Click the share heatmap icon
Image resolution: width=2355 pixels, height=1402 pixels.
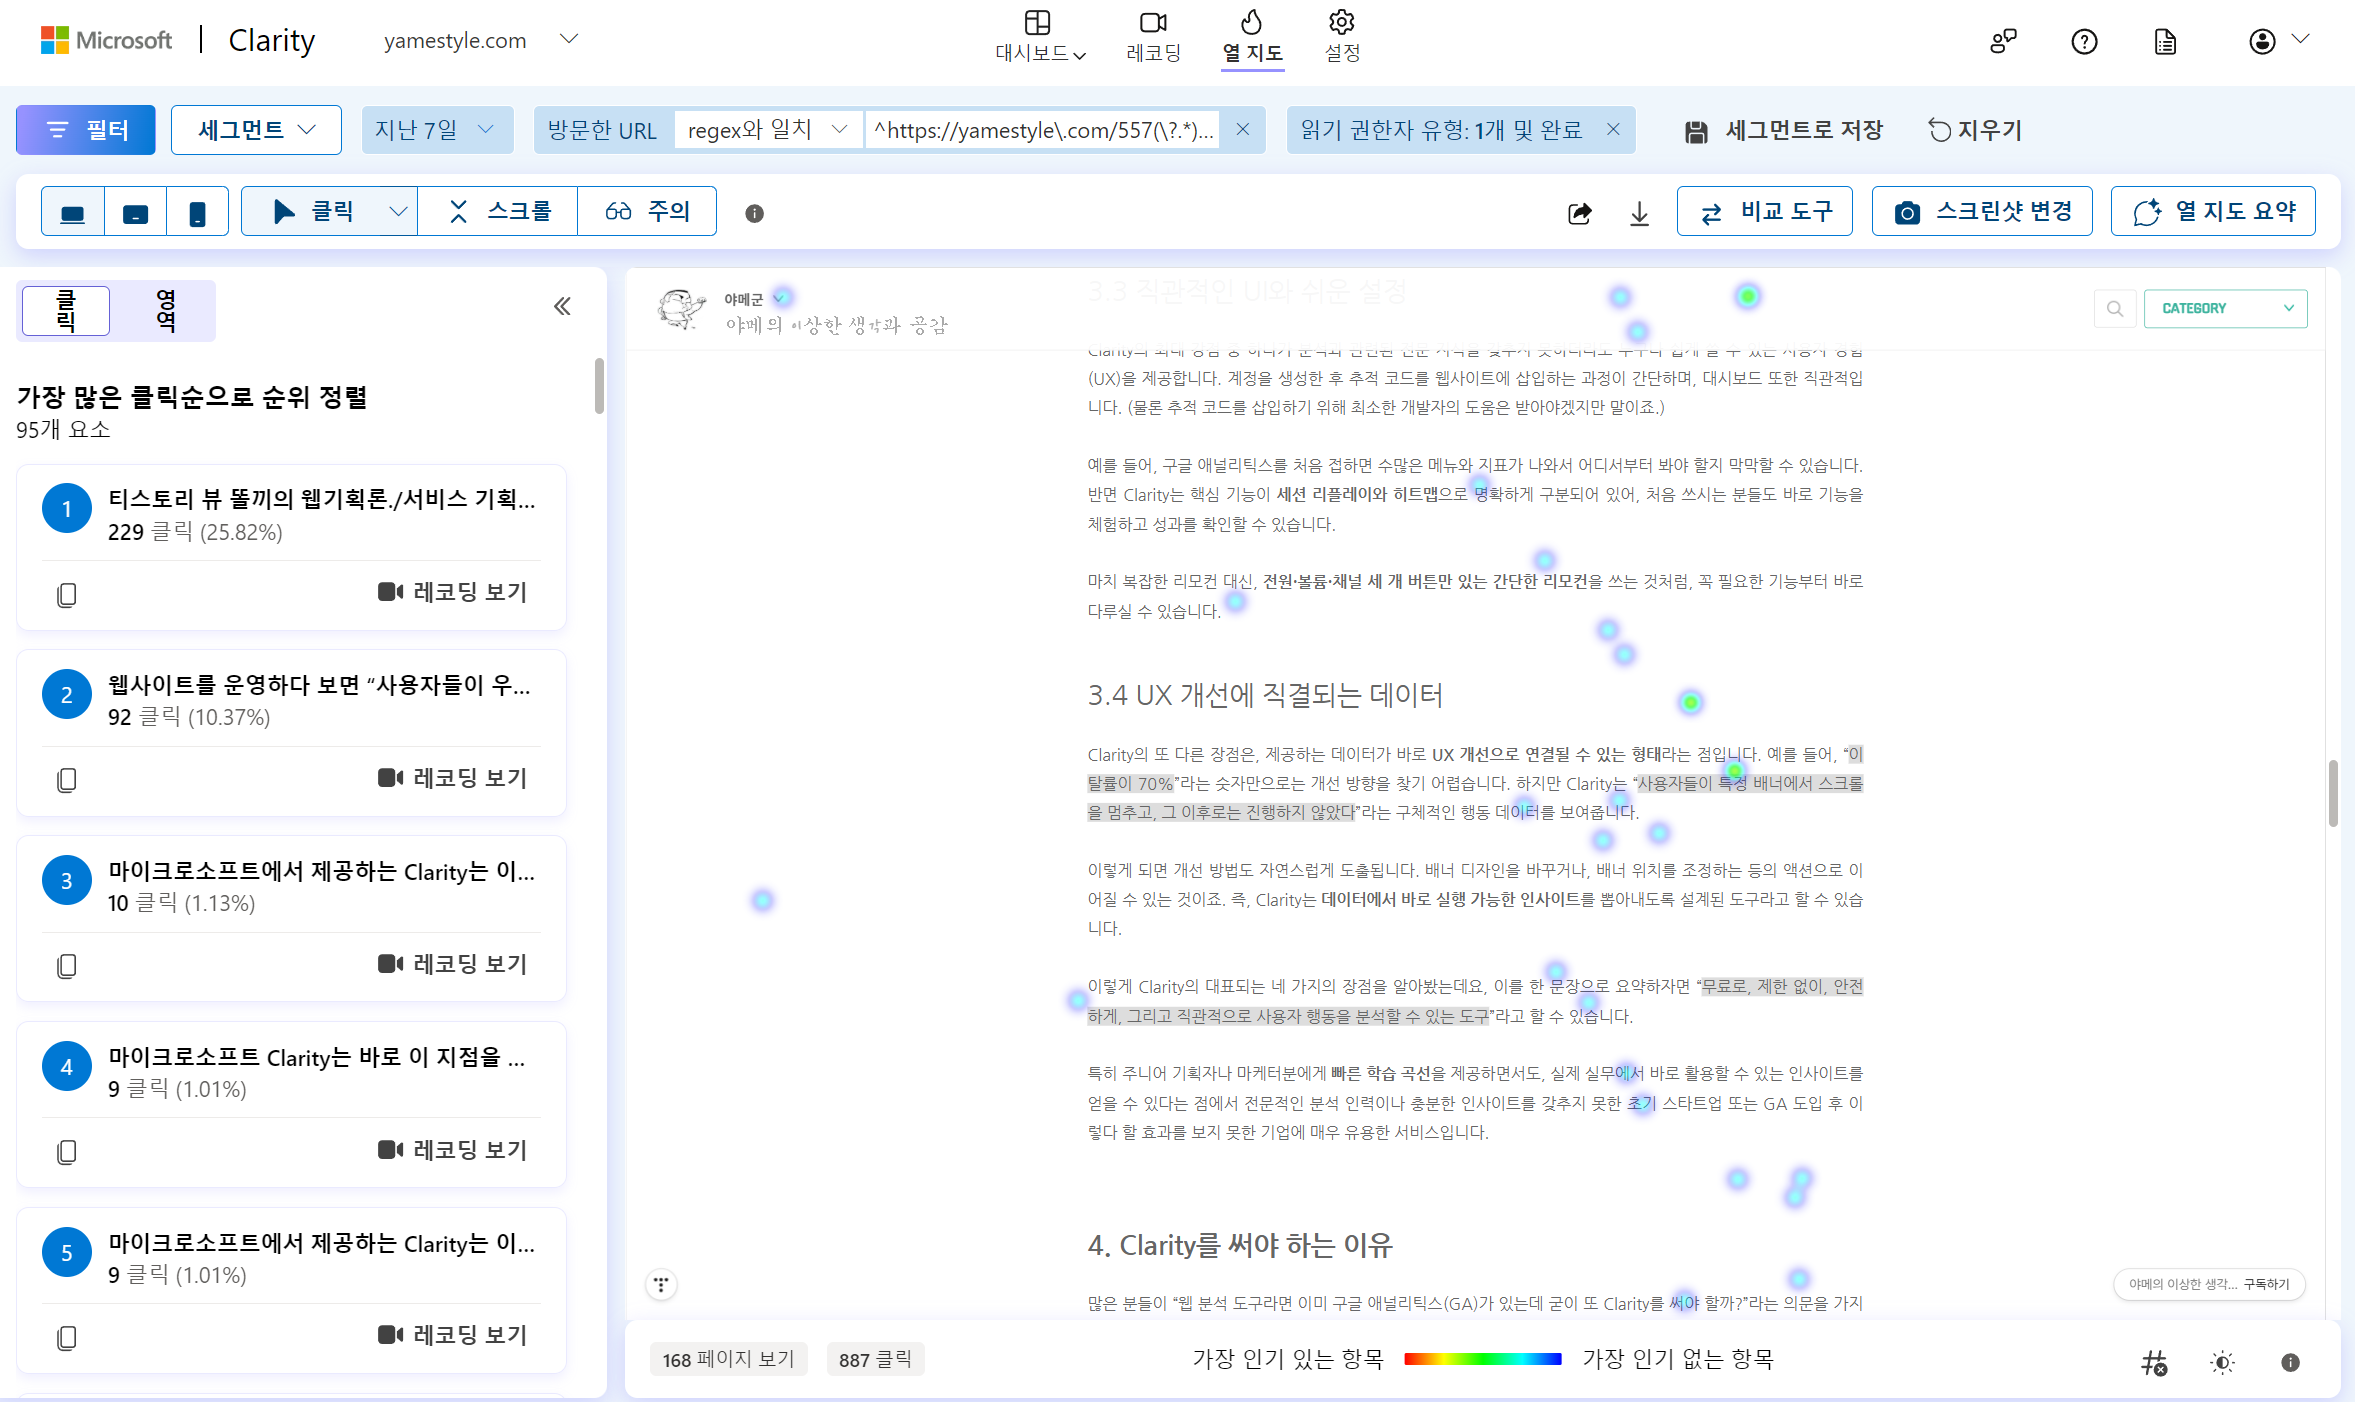point(1580,213)
